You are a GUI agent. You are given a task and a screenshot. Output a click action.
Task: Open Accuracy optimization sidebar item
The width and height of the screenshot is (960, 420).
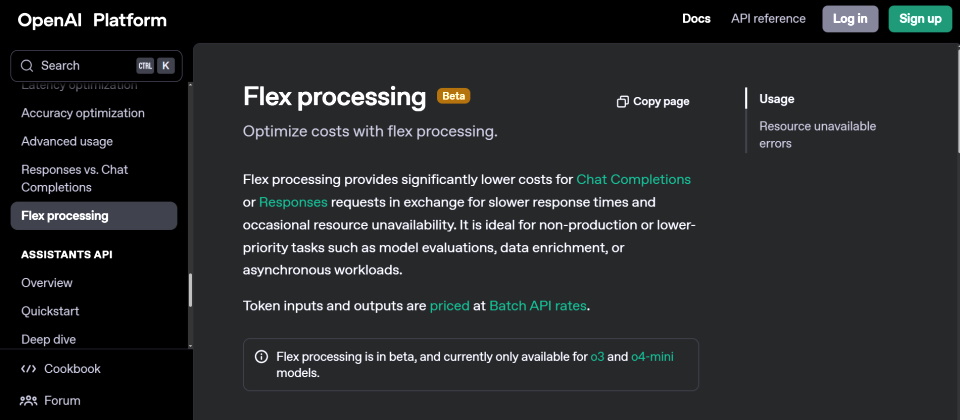(x=83, y=113)
